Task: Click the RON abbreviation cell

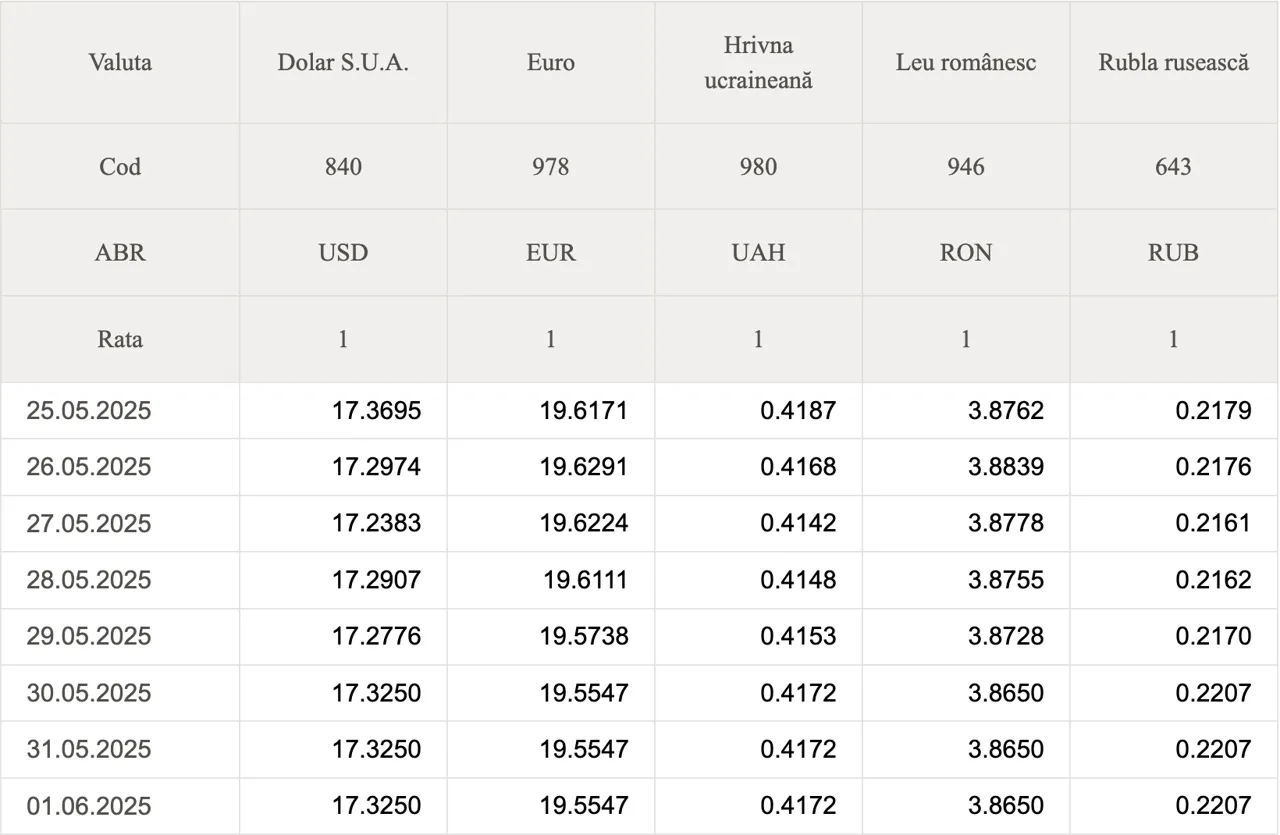Action: [x=966, y=253]
